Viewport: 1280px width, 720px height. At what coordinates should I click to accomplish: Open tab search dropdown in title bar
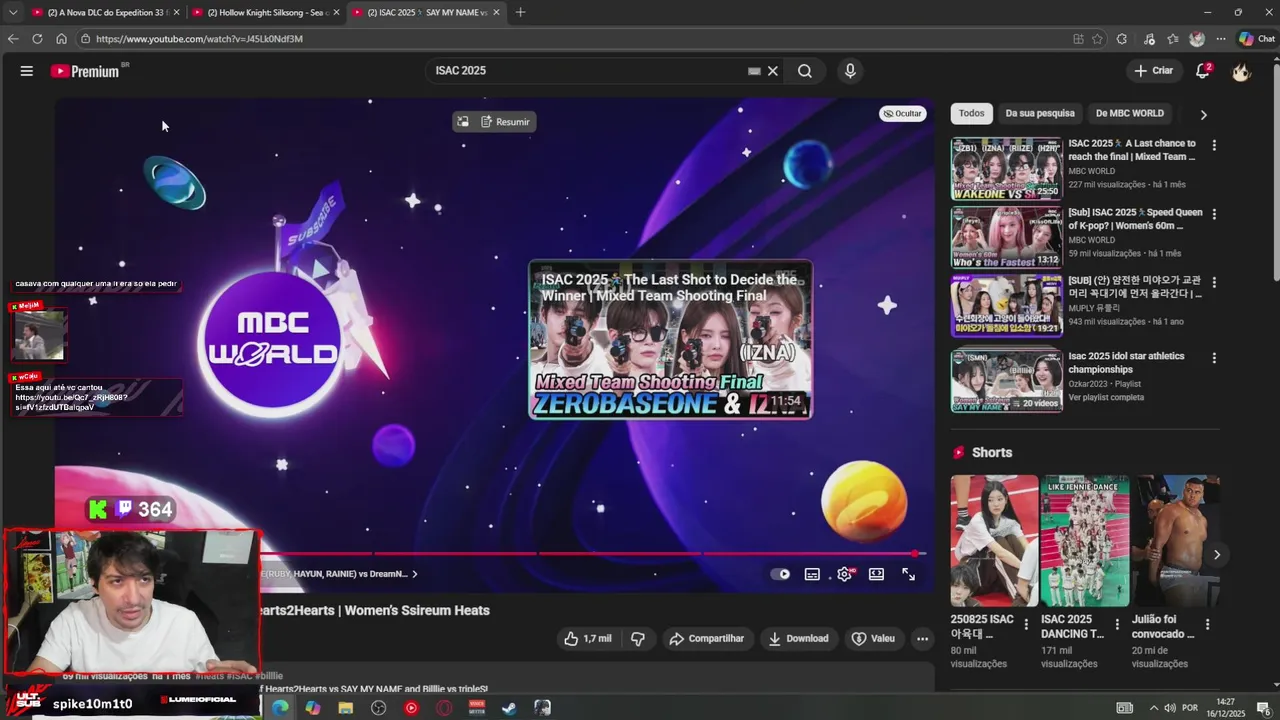13,12
